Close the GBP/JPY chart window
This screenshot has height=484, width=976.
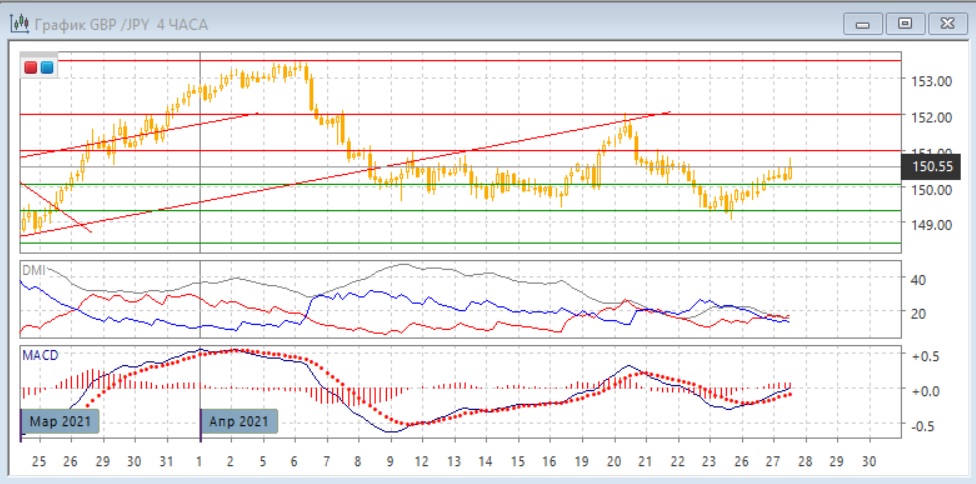[x=946, y=24]
